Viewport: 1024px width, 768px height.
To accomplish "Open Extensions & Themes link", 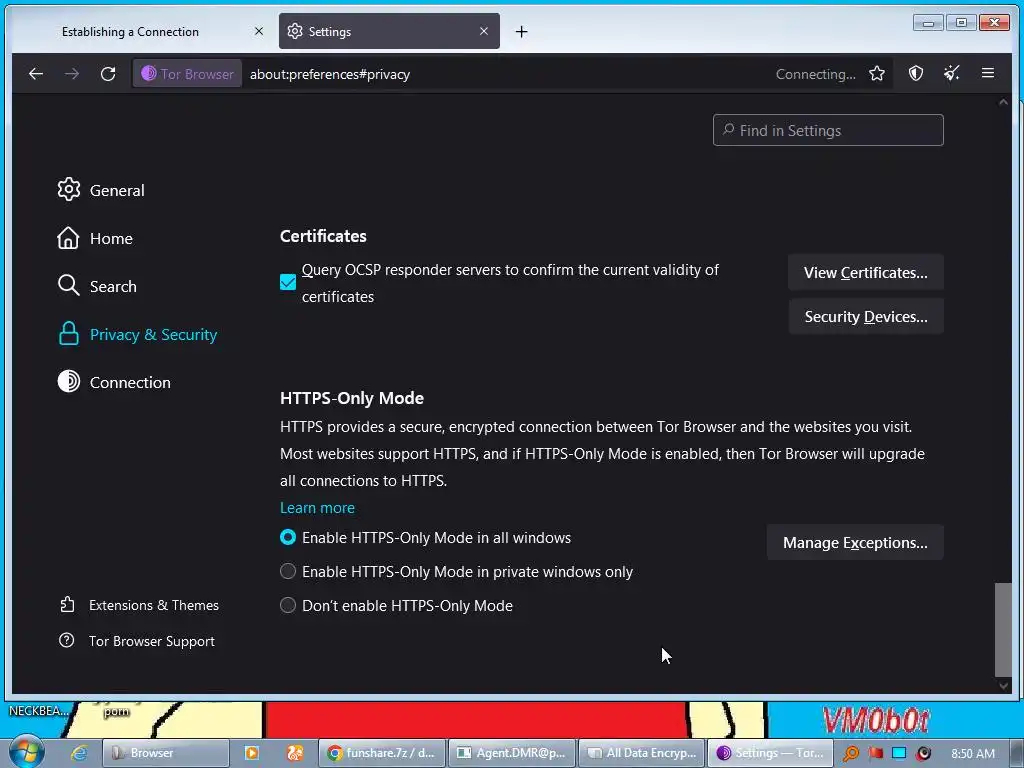I will 139,605.
